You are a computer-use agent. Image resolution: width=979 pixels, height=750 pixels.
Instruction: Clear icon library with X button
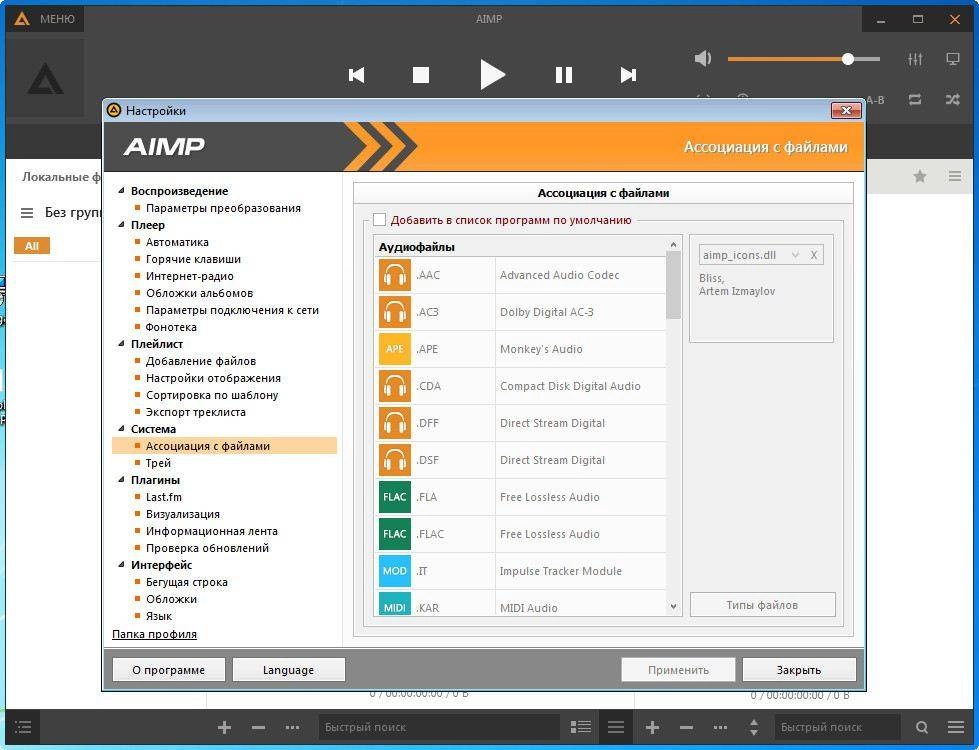[814, 255]
